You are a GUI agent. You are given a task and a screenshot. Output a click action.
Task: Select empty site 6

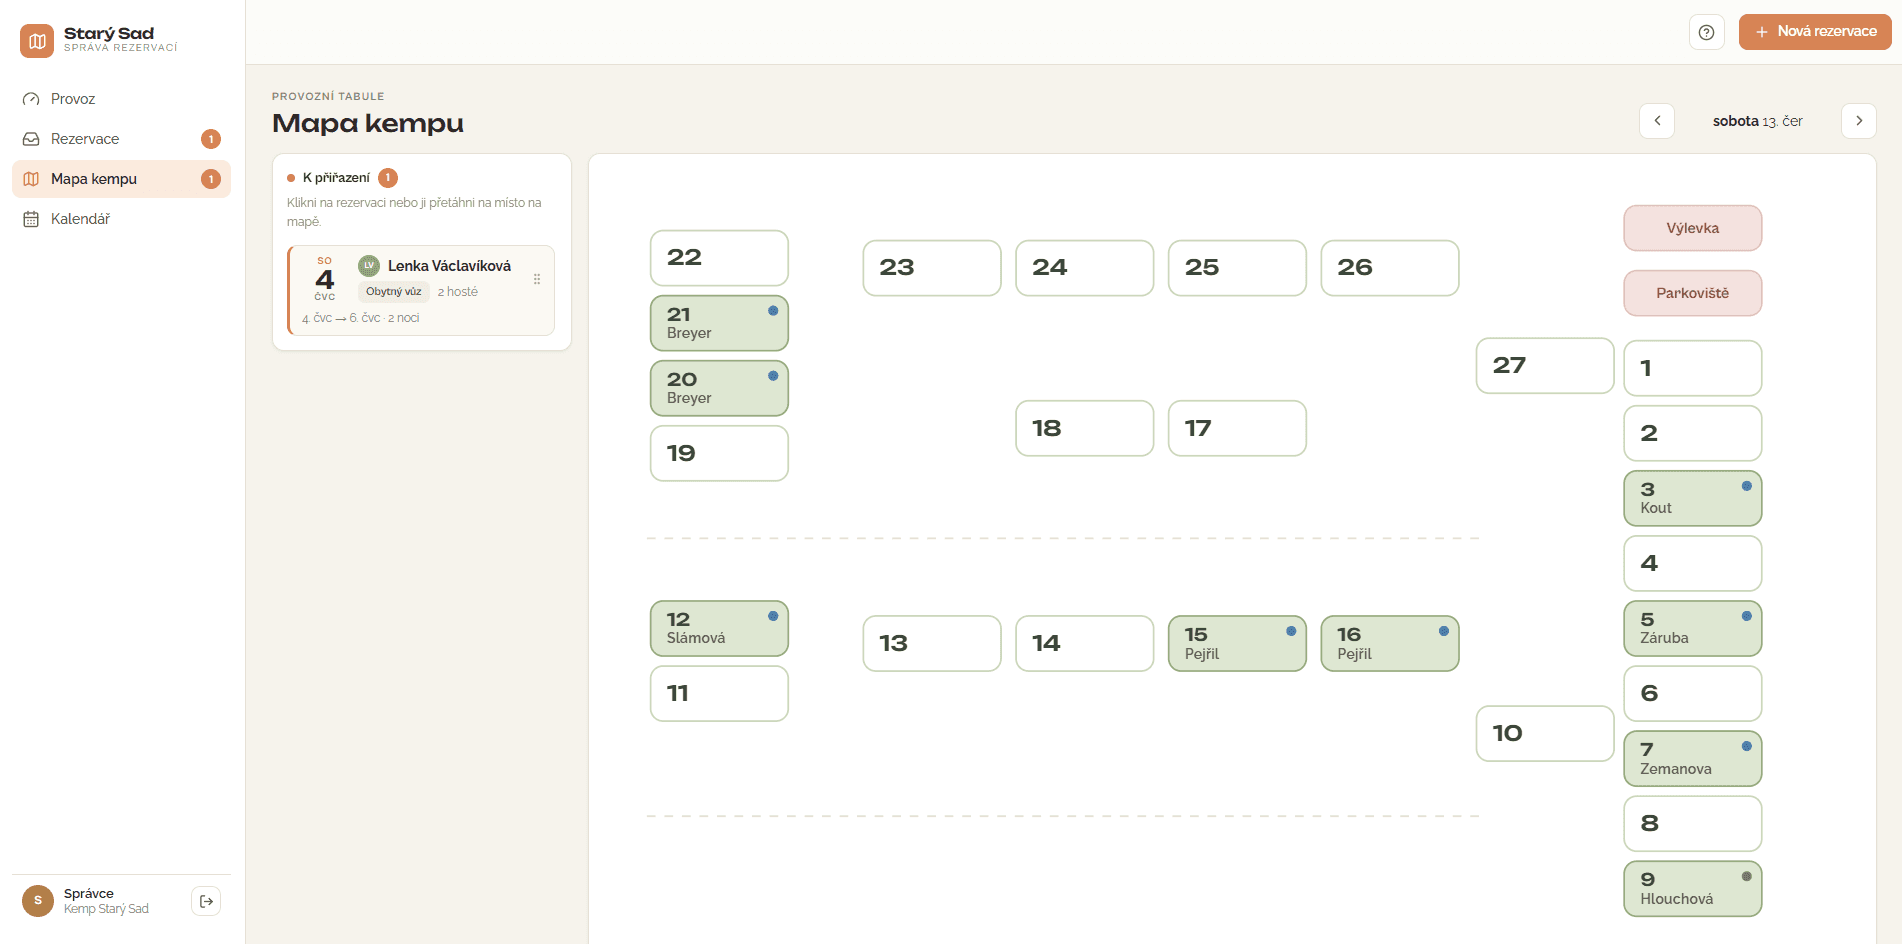pos(1693,693)
